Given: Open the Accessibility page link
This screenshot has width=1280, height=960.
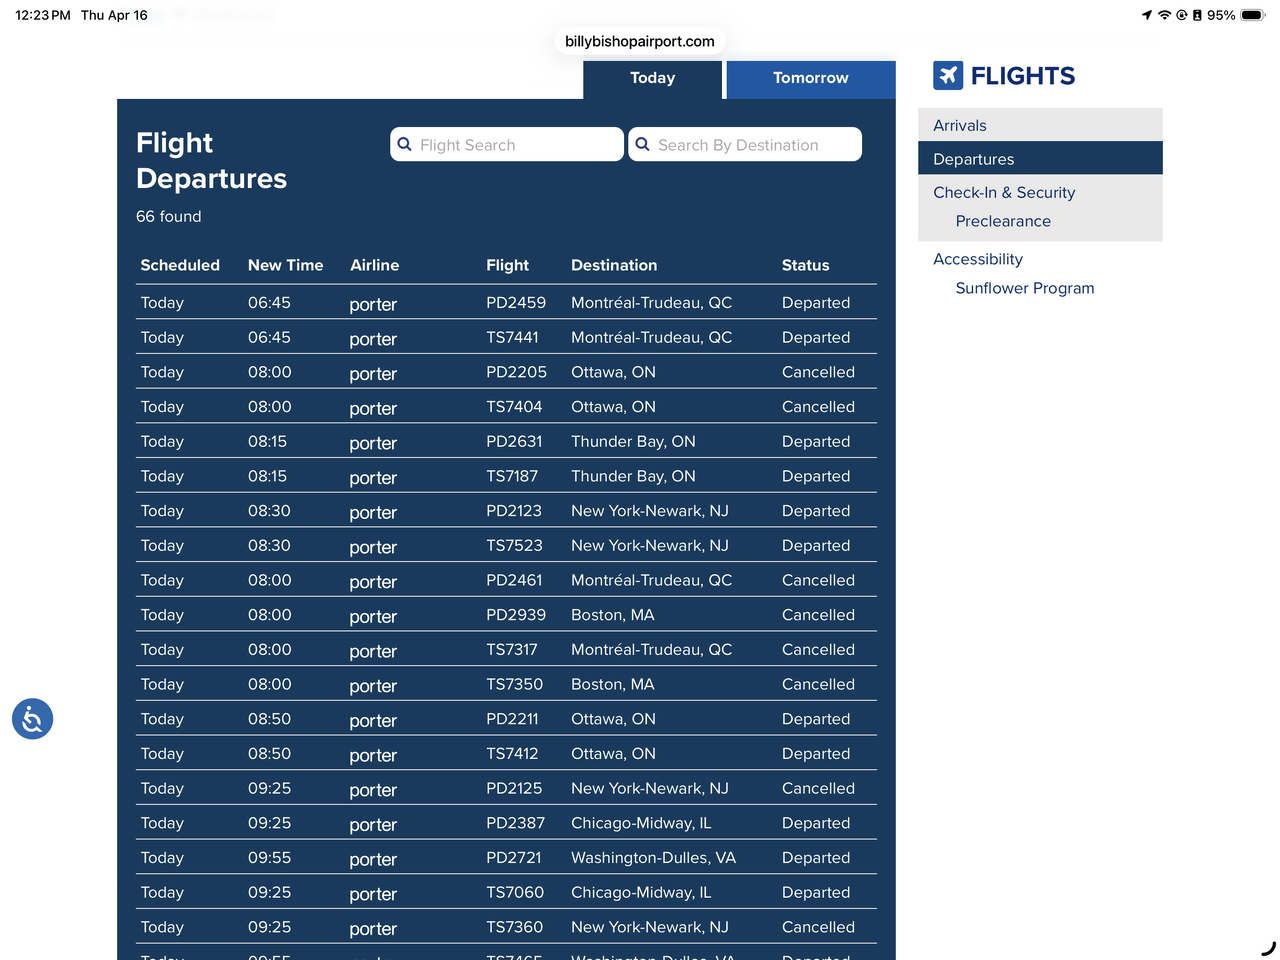Looking at the screenshot, I should click(x=978, y=259).
